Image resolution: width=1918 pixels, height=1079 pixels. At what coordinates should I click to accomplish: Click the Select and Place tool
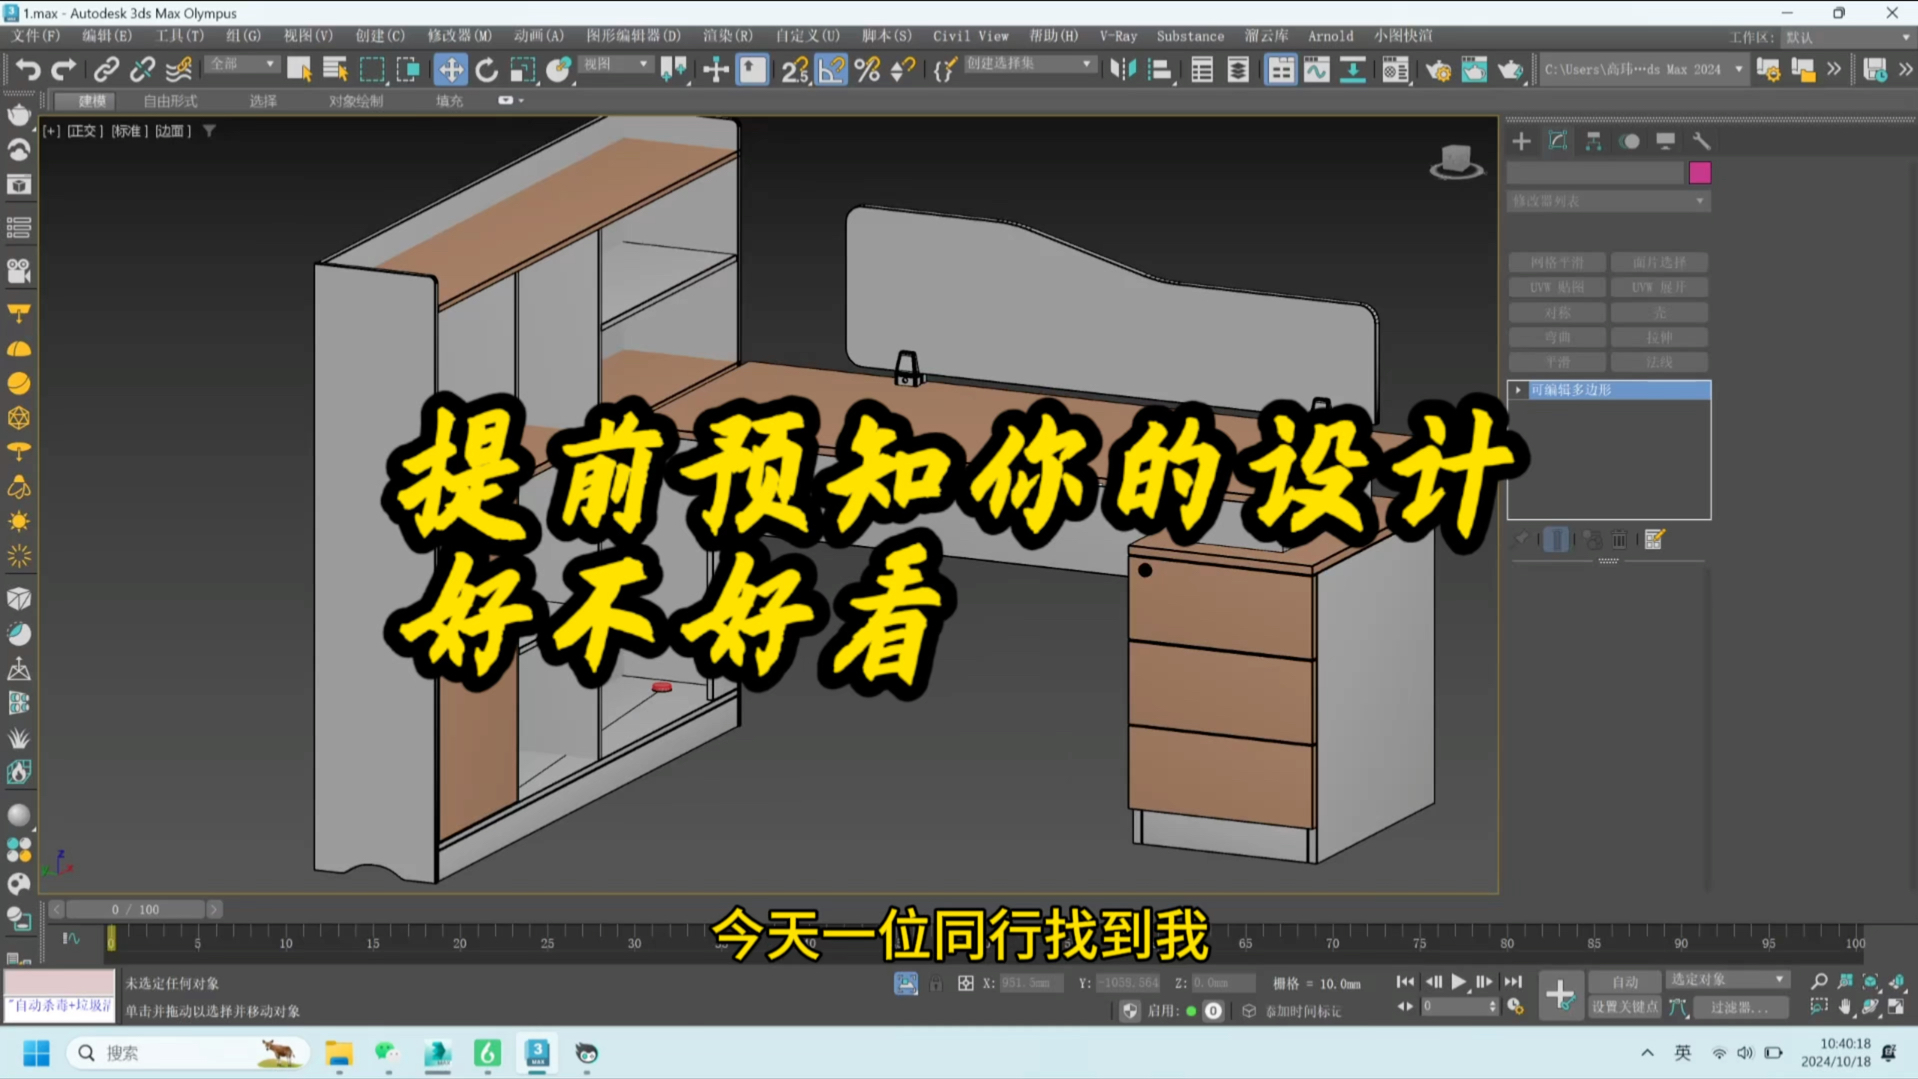point(559,70)
